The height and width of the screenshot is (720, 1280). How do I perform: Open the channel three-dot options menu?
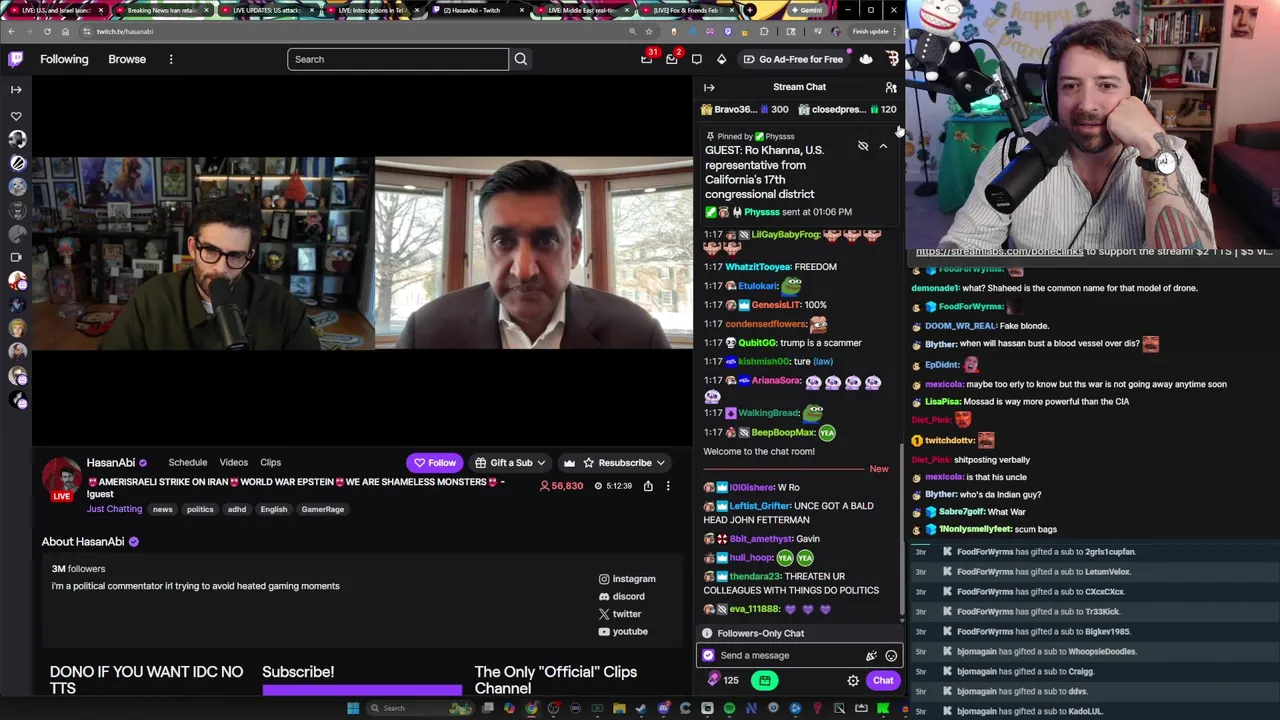click(x=668, y=486)
